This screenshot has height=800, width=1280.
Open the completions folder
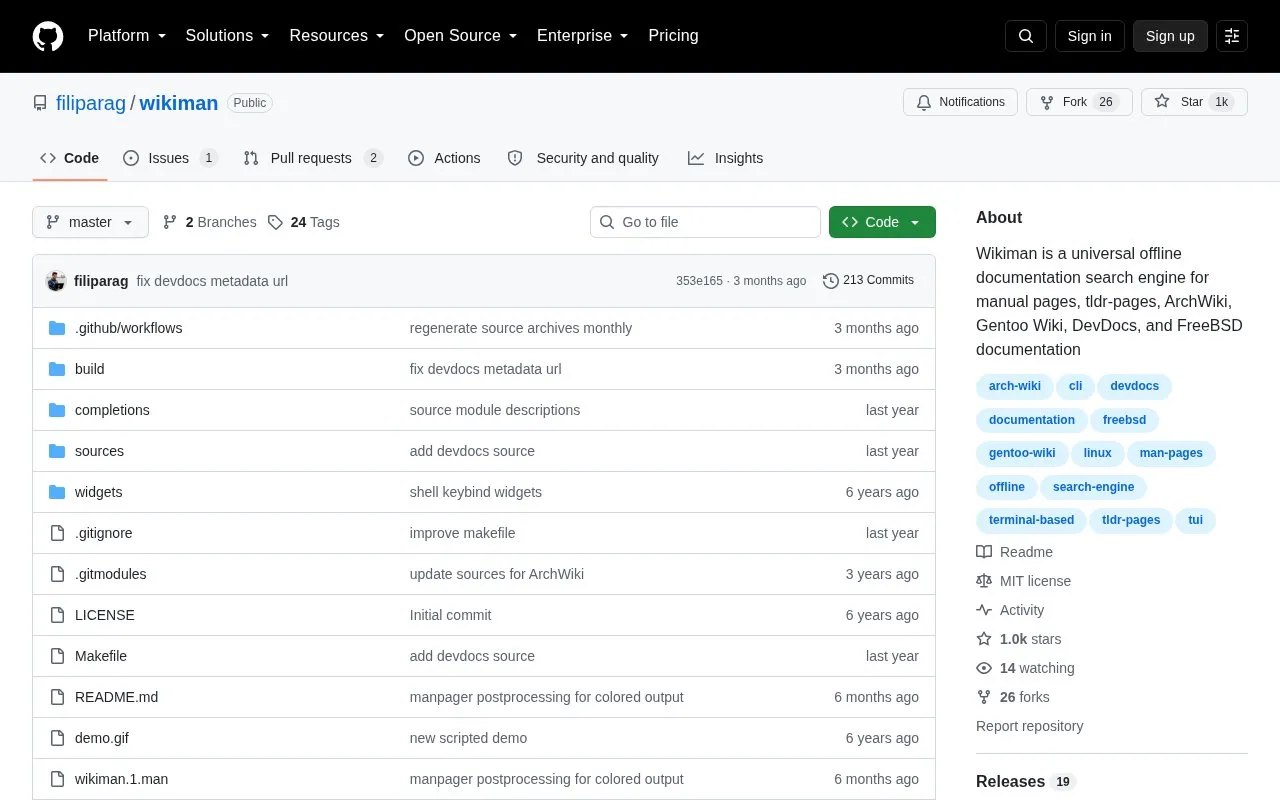[112, 410]
